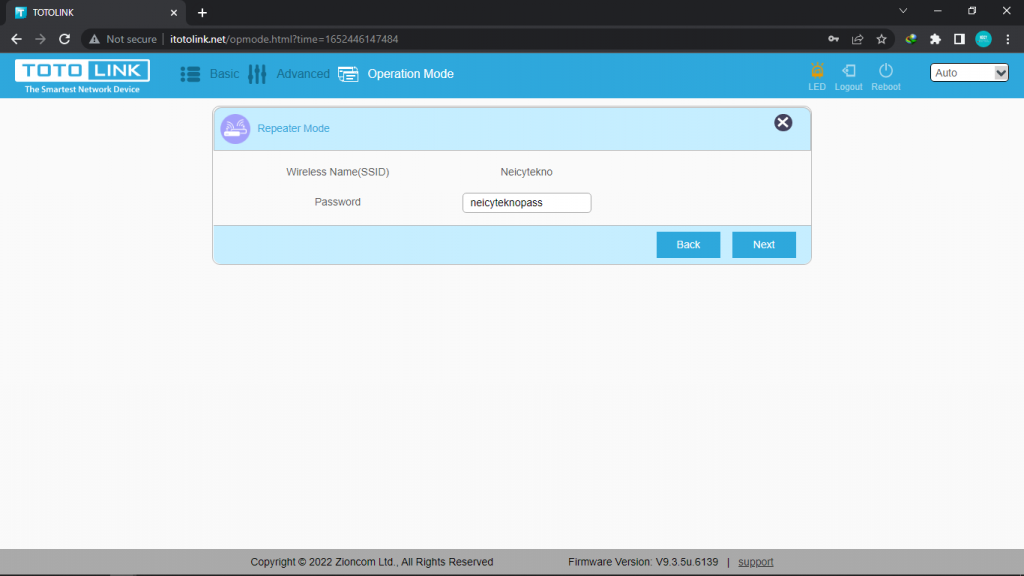Click the Next button
Viewport: 1024px width, 576px height.
pyautogui.click(x=763, y=245)
